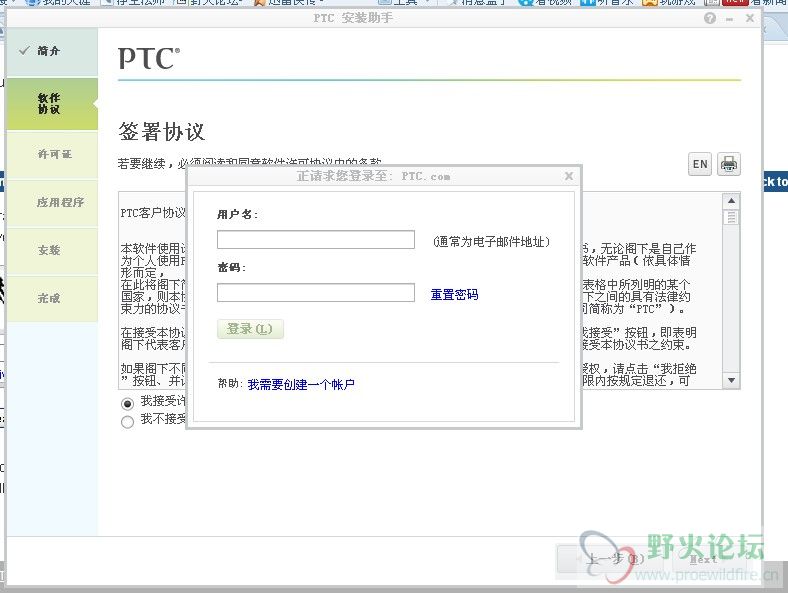Click the 密码 label
Viewport: 788px width, 593px height.
tap(231, 267)
